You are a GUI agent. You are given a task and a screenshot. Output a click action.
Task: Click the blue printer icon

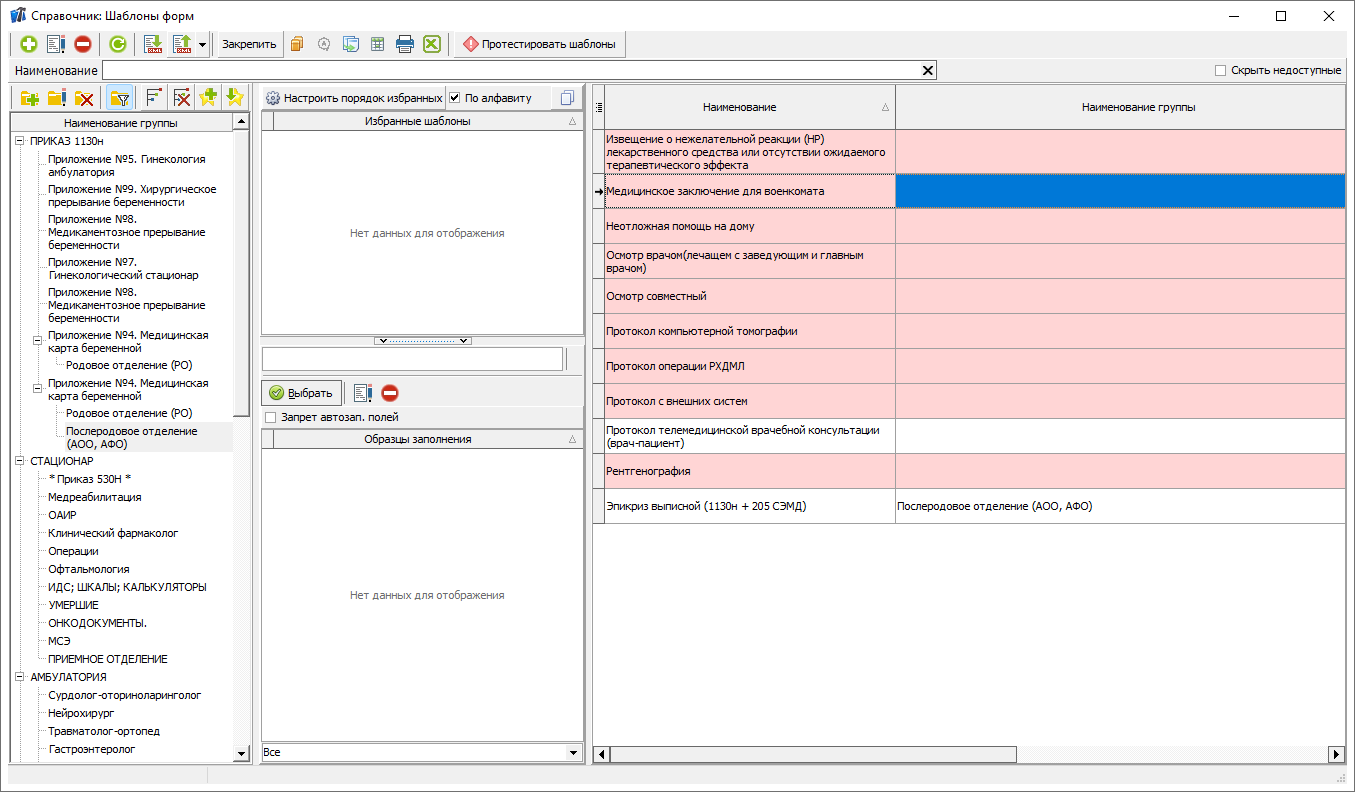pos(405,44)
